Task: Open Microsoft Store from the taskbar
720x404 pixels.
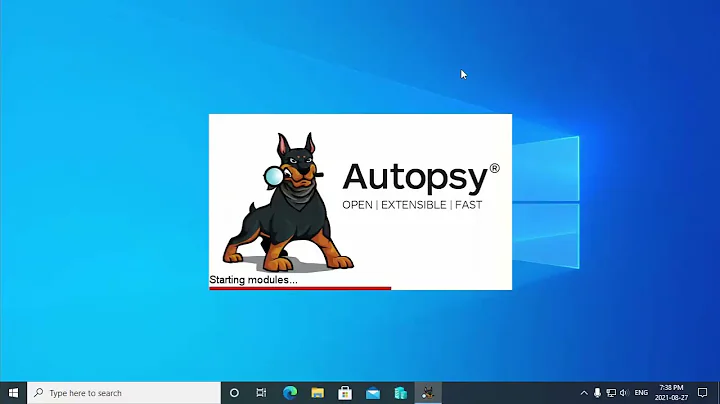Action: [x=345, y=393]
